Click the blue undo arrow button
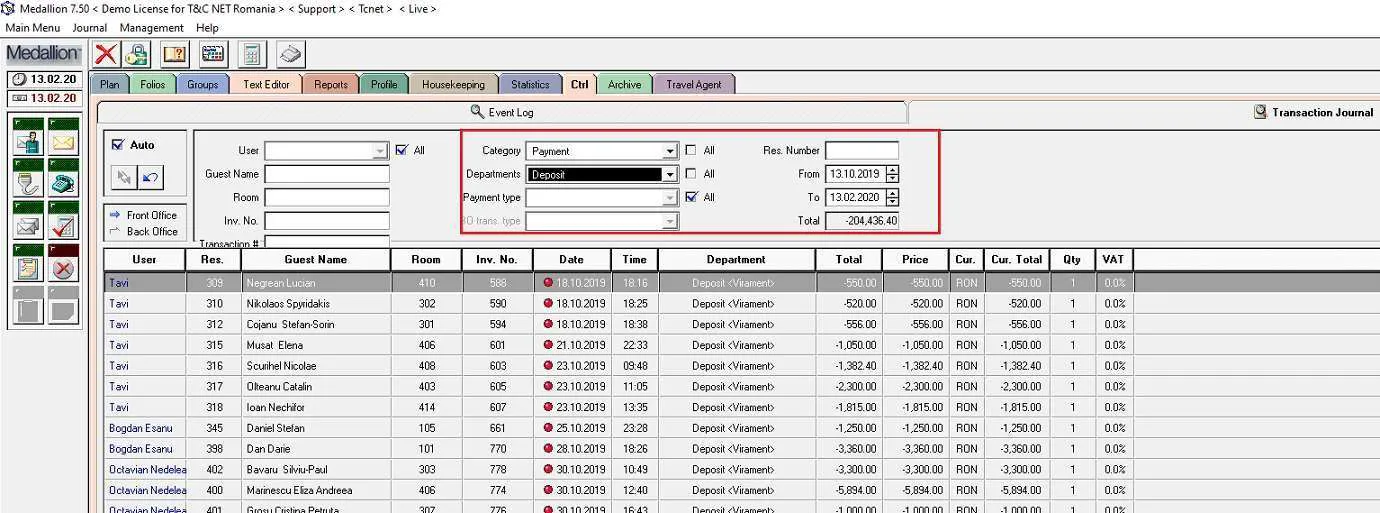1380x513 pixels. 150,178
